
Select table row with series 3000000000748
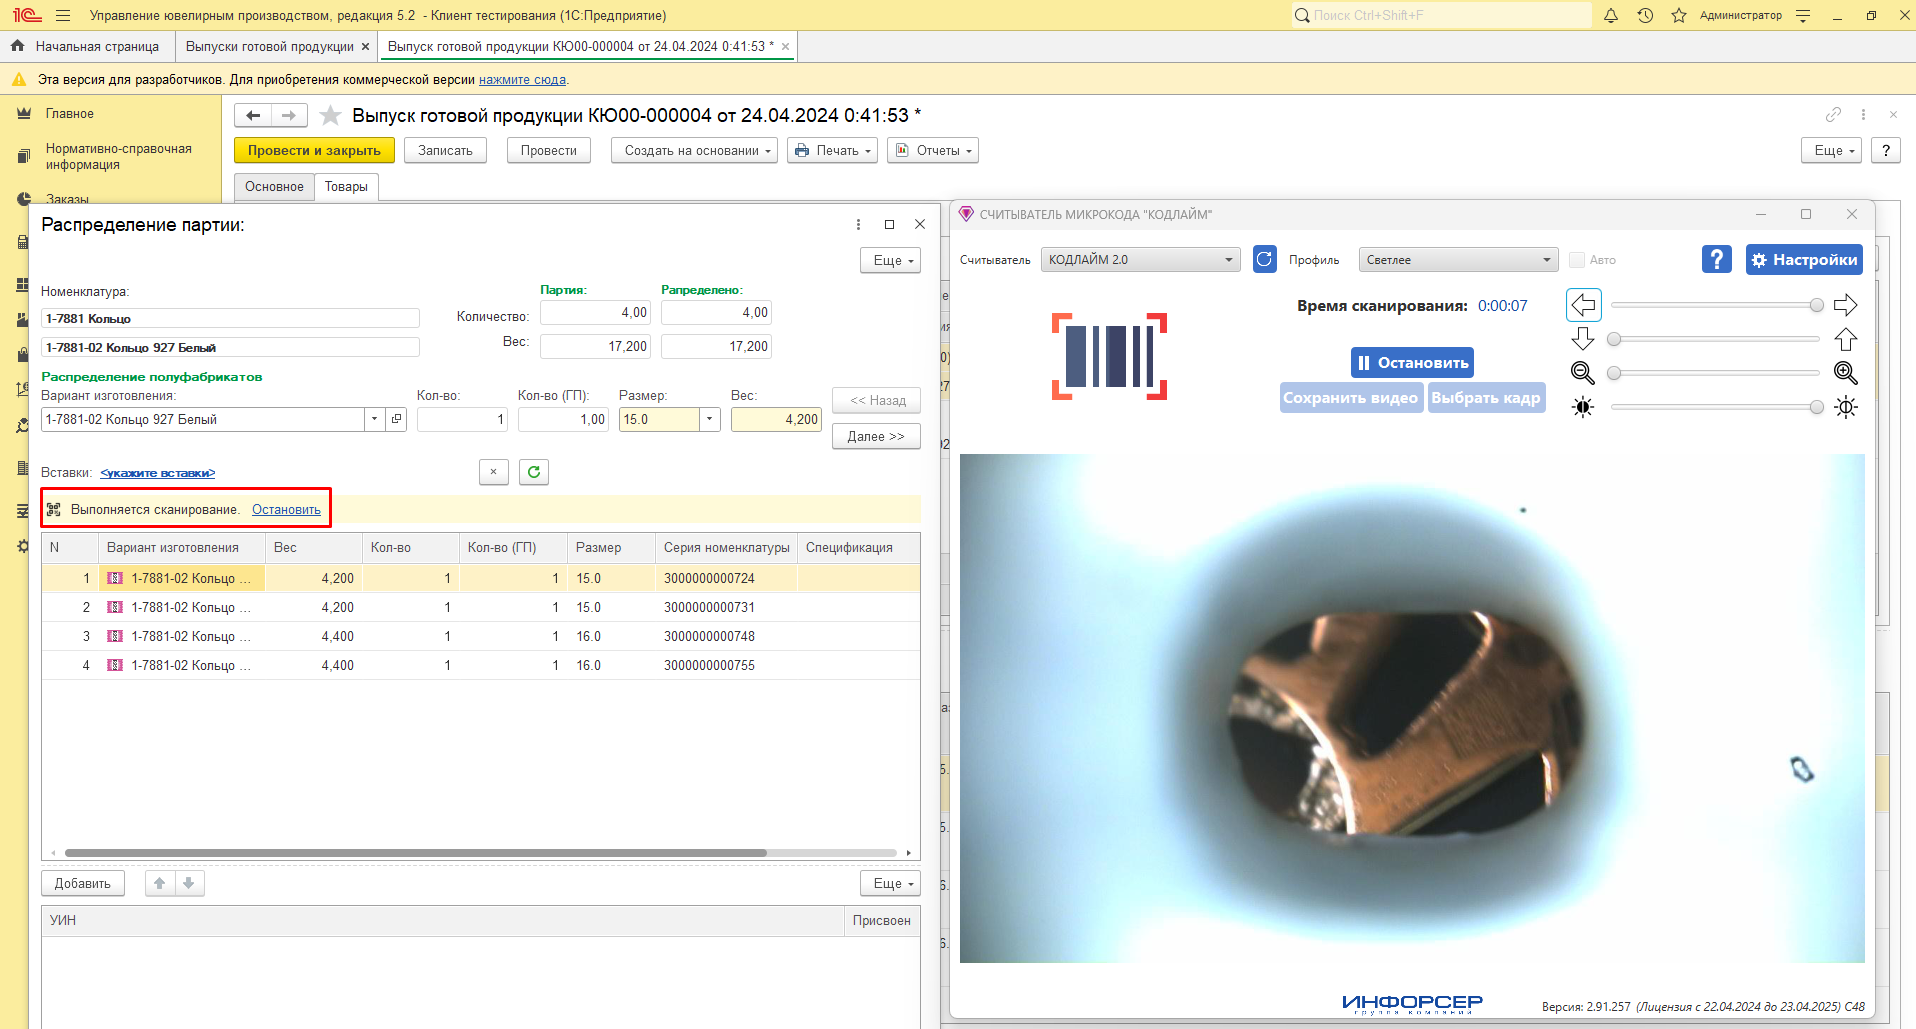(x=480, y=636)
